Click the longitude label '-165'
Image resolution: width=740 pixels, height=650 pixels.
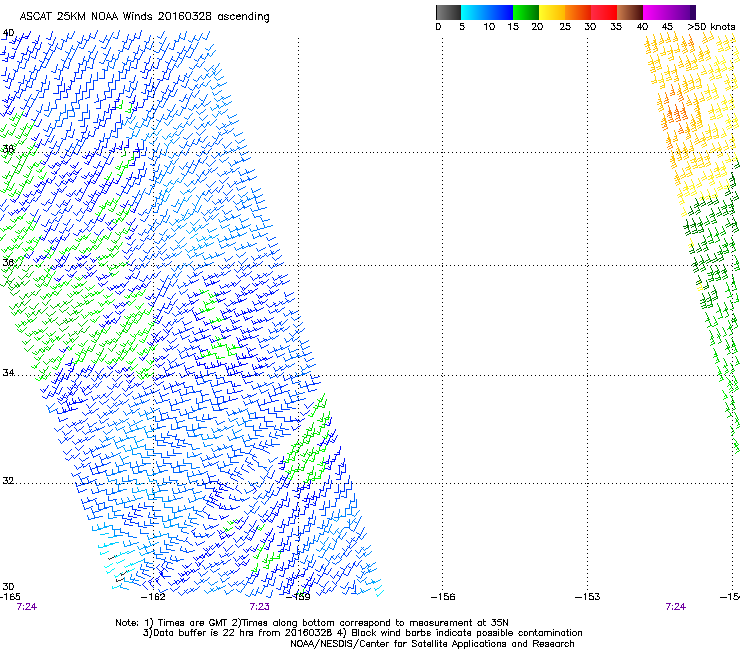10,597
